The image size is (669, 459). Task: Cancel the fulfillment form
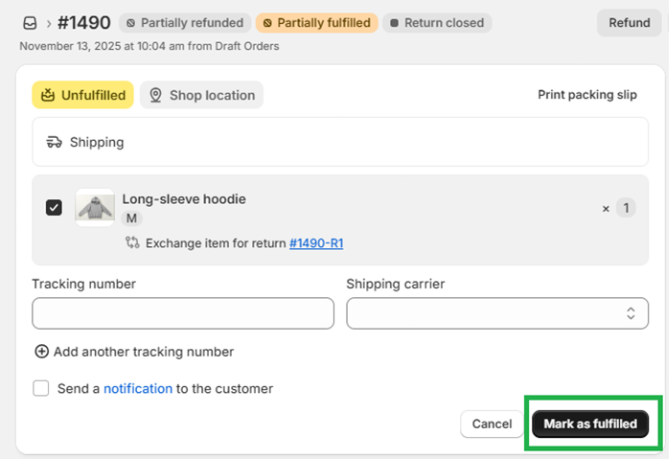click(x=492, y=424)
